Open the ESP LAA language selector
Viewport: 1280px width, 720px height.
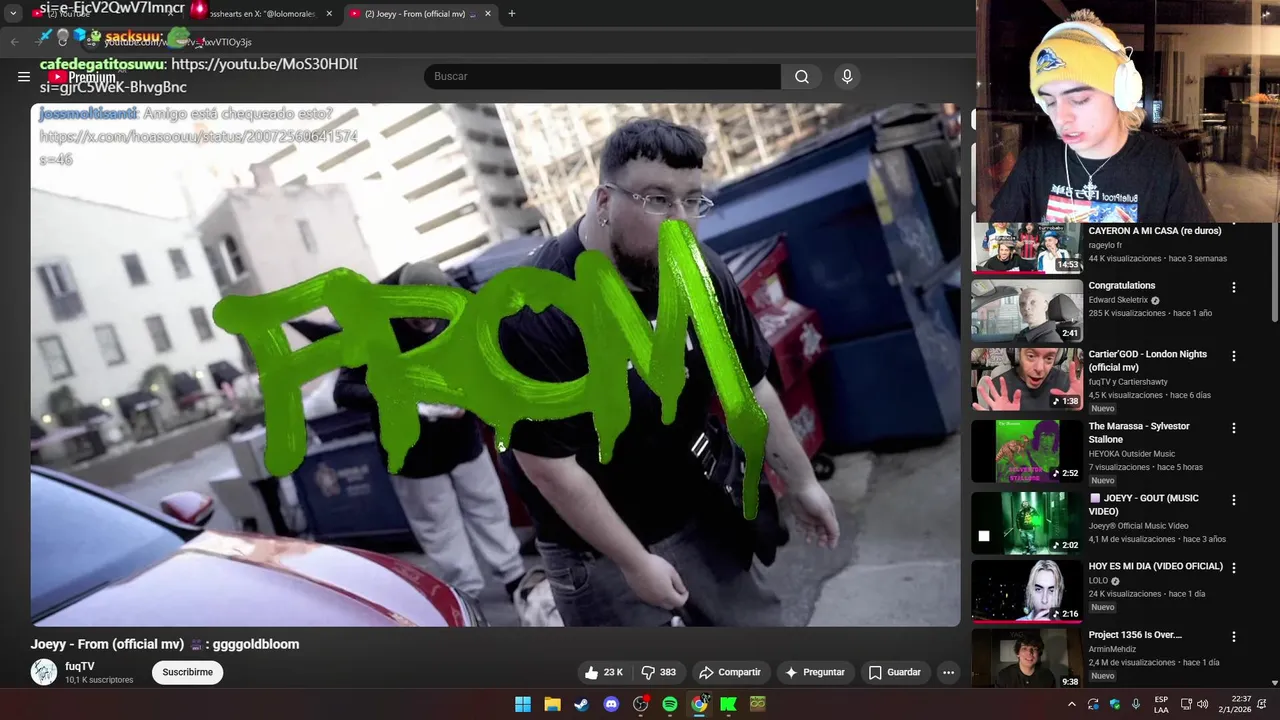coord(1161,704)
